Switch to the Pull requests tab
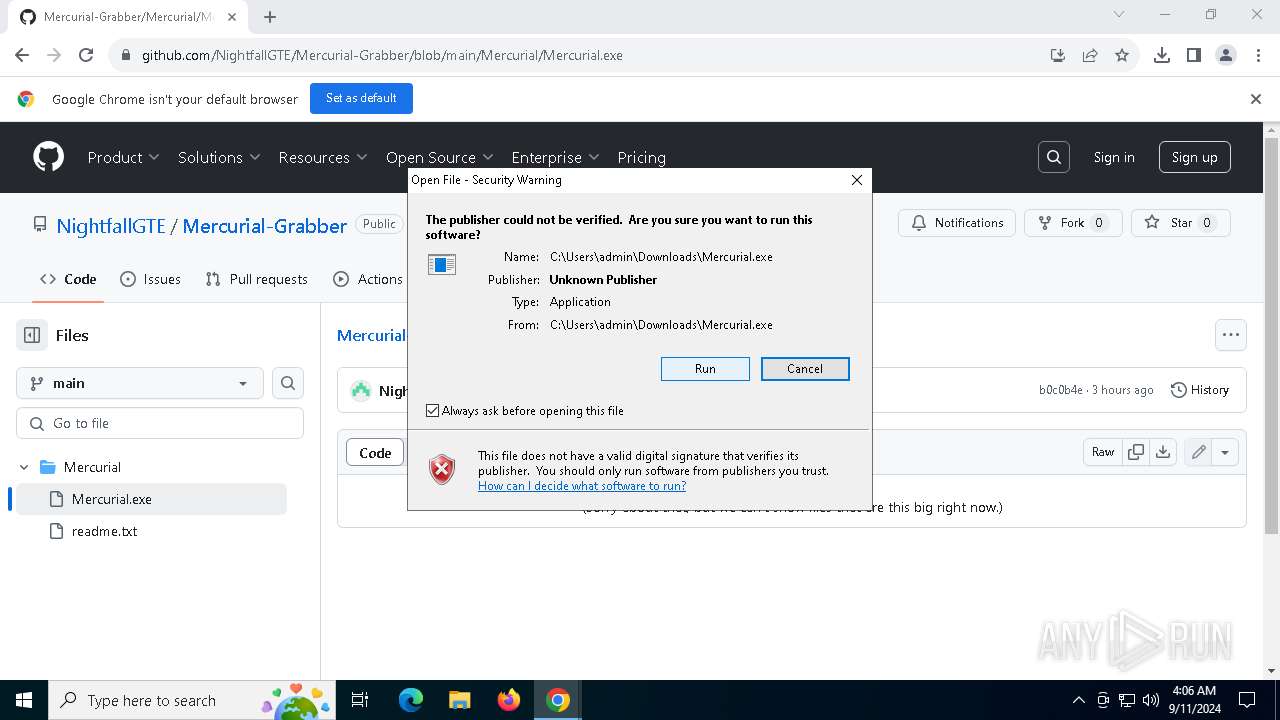The width and height of the screenshot is (1280, 720). [256, 279]
